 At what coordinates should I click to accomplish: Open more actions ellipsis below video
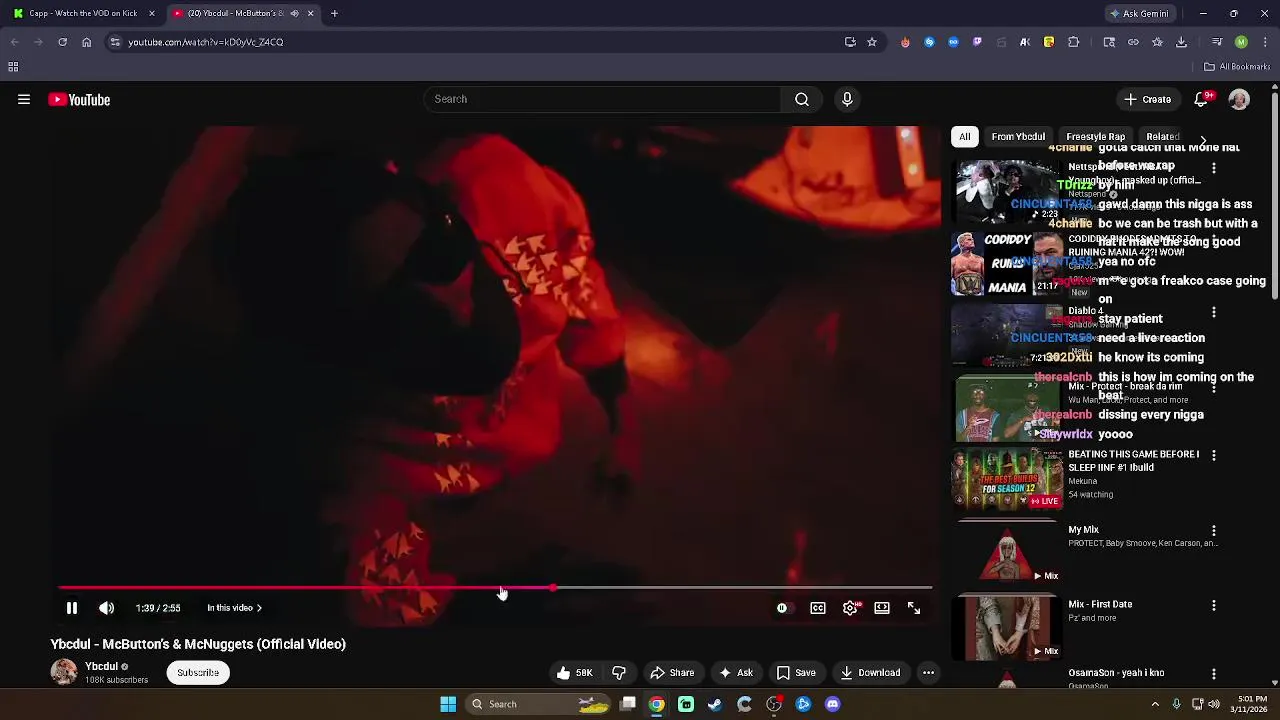pos(928,673)
